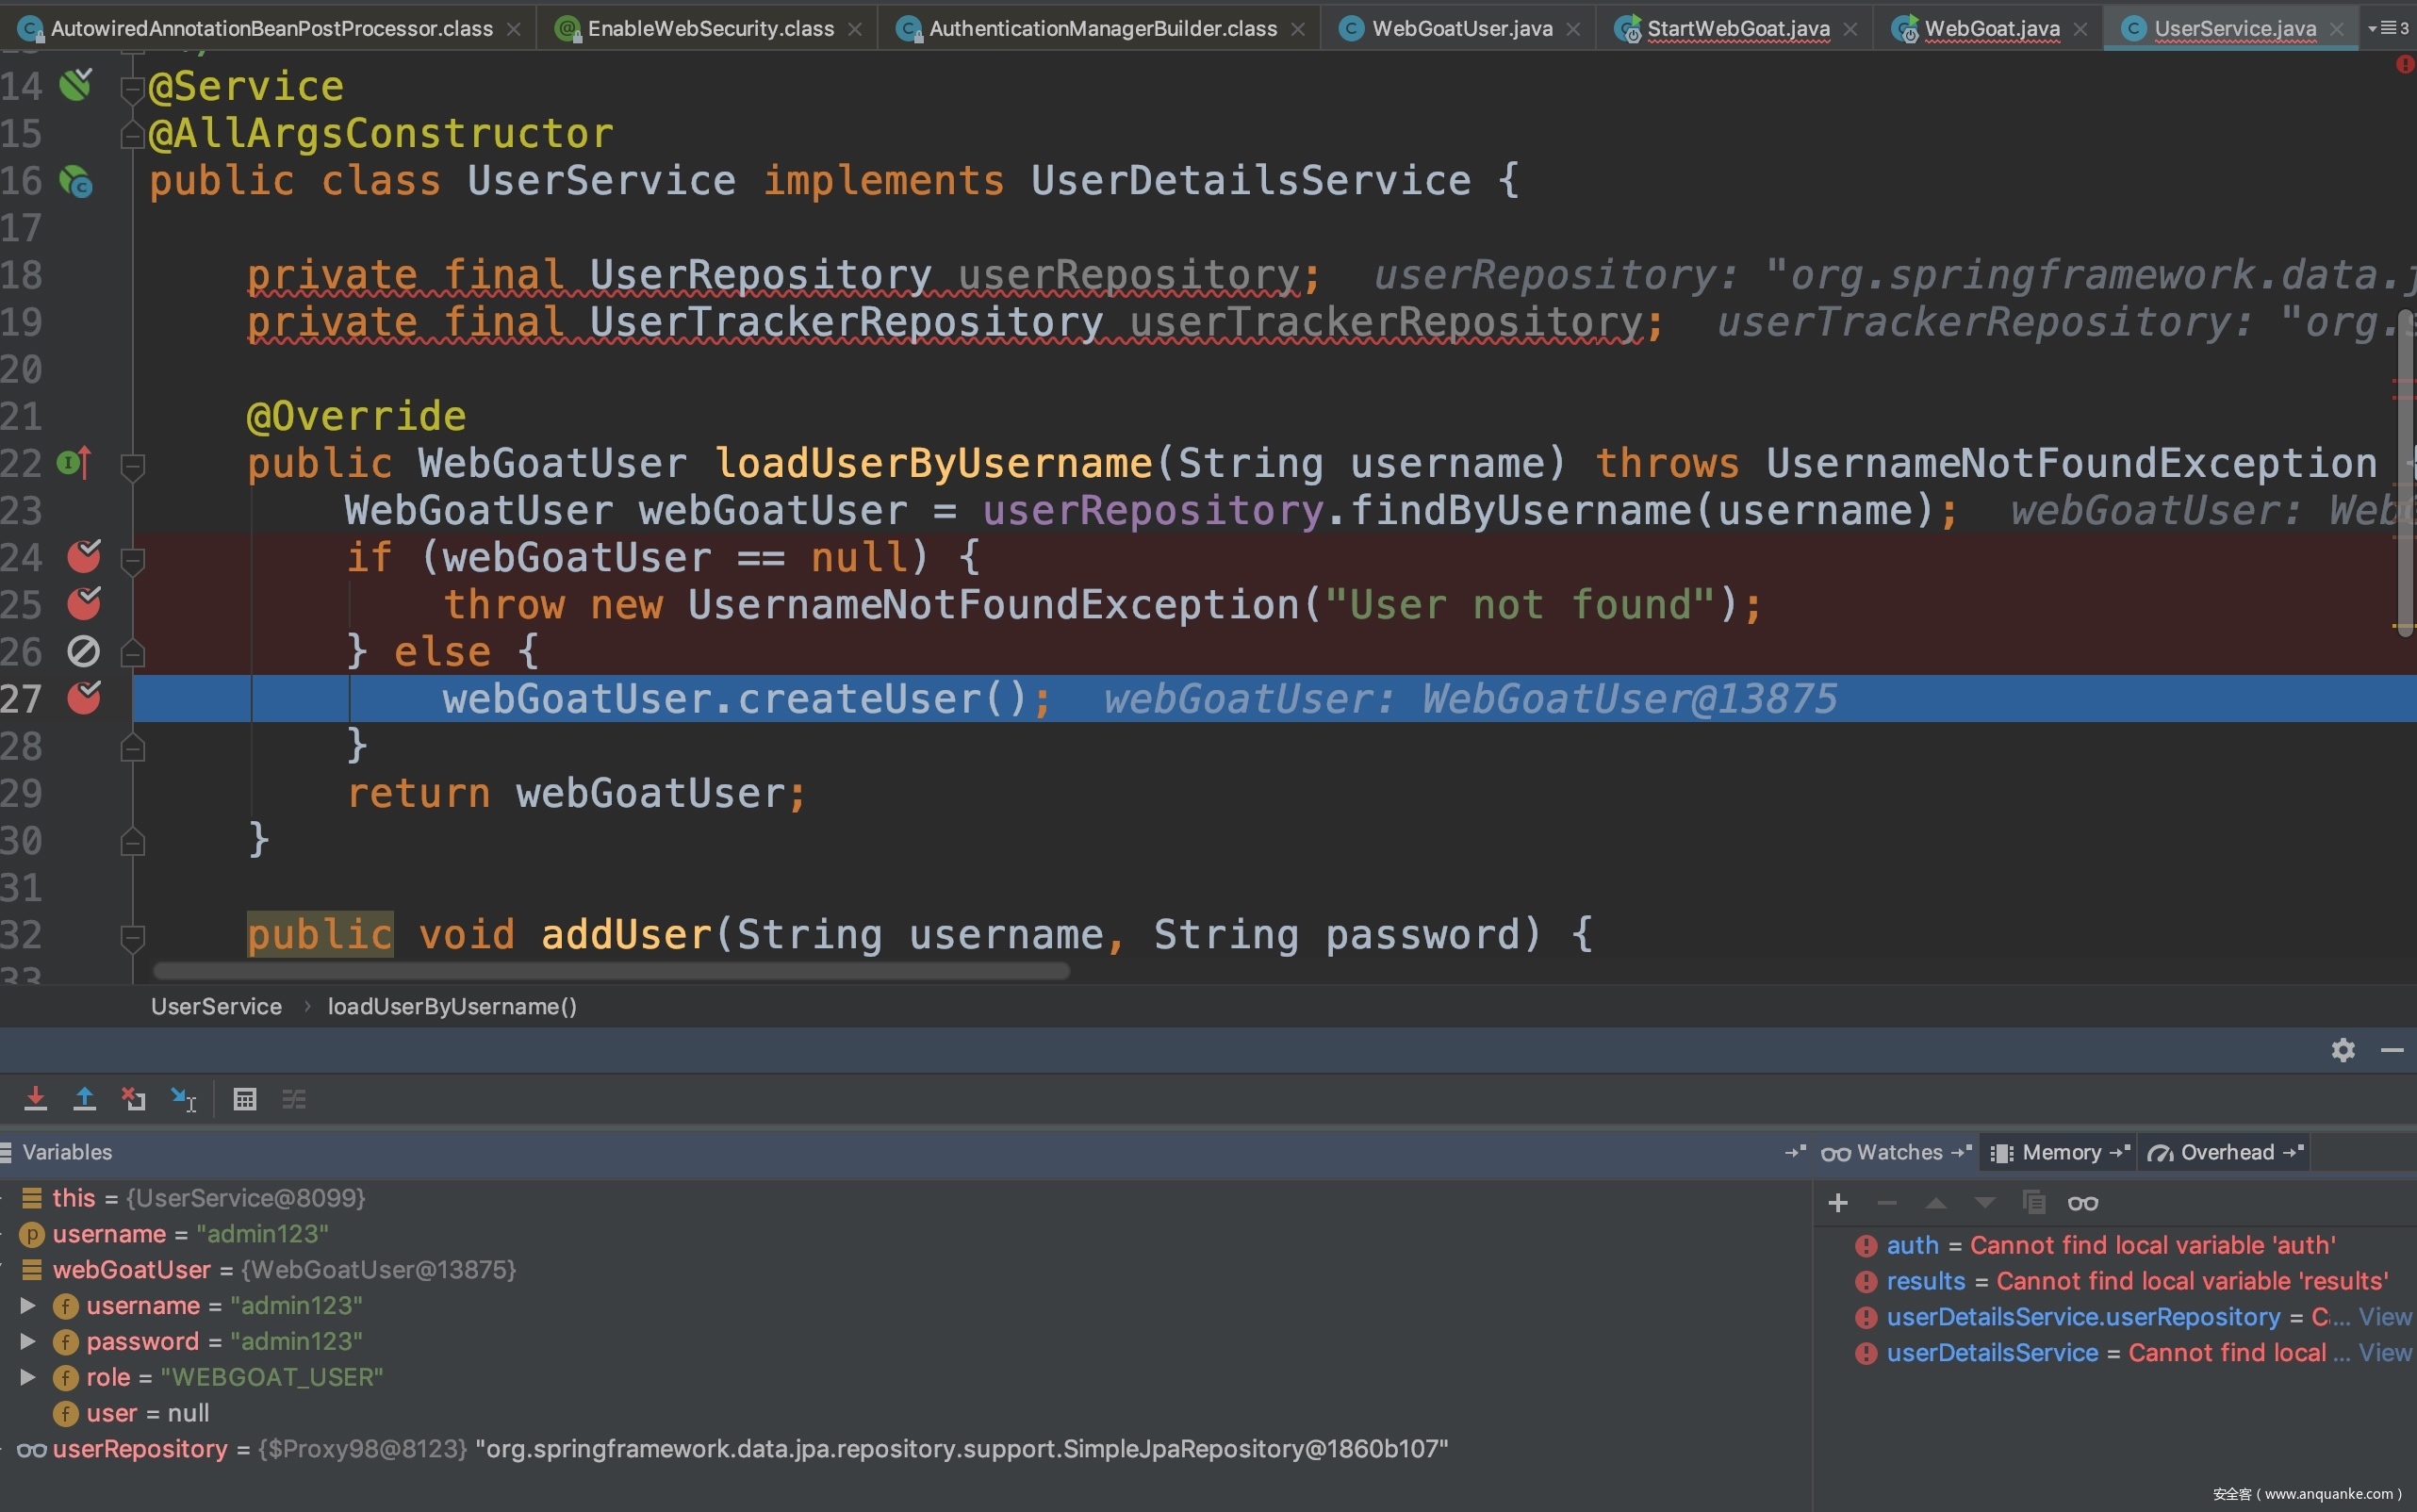Show the hidden editor tabs list
Image resolution: width=2417 pixels, height=1512 pixels.
[2388, 28]
